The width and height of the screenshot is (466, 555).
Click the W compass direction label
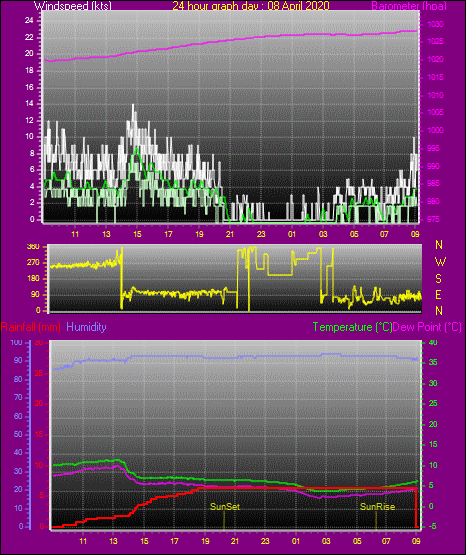[x=440, y=262]
